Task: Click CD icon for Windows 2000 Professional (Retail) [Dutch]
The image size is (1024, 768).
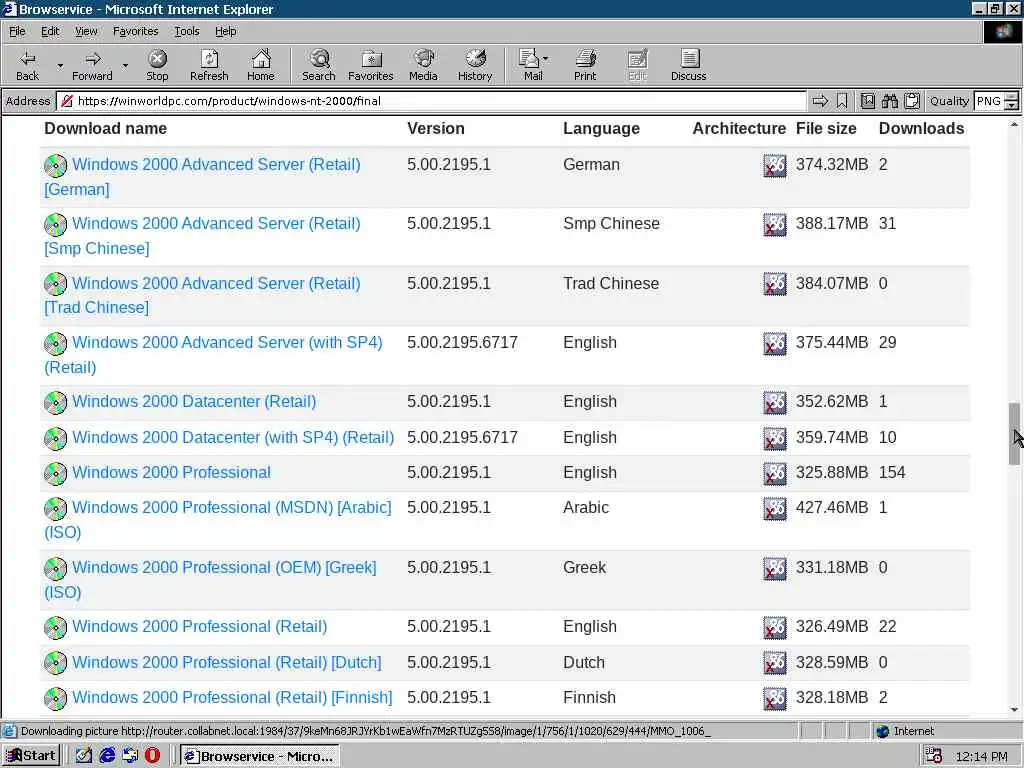Action: click(56, 663)
